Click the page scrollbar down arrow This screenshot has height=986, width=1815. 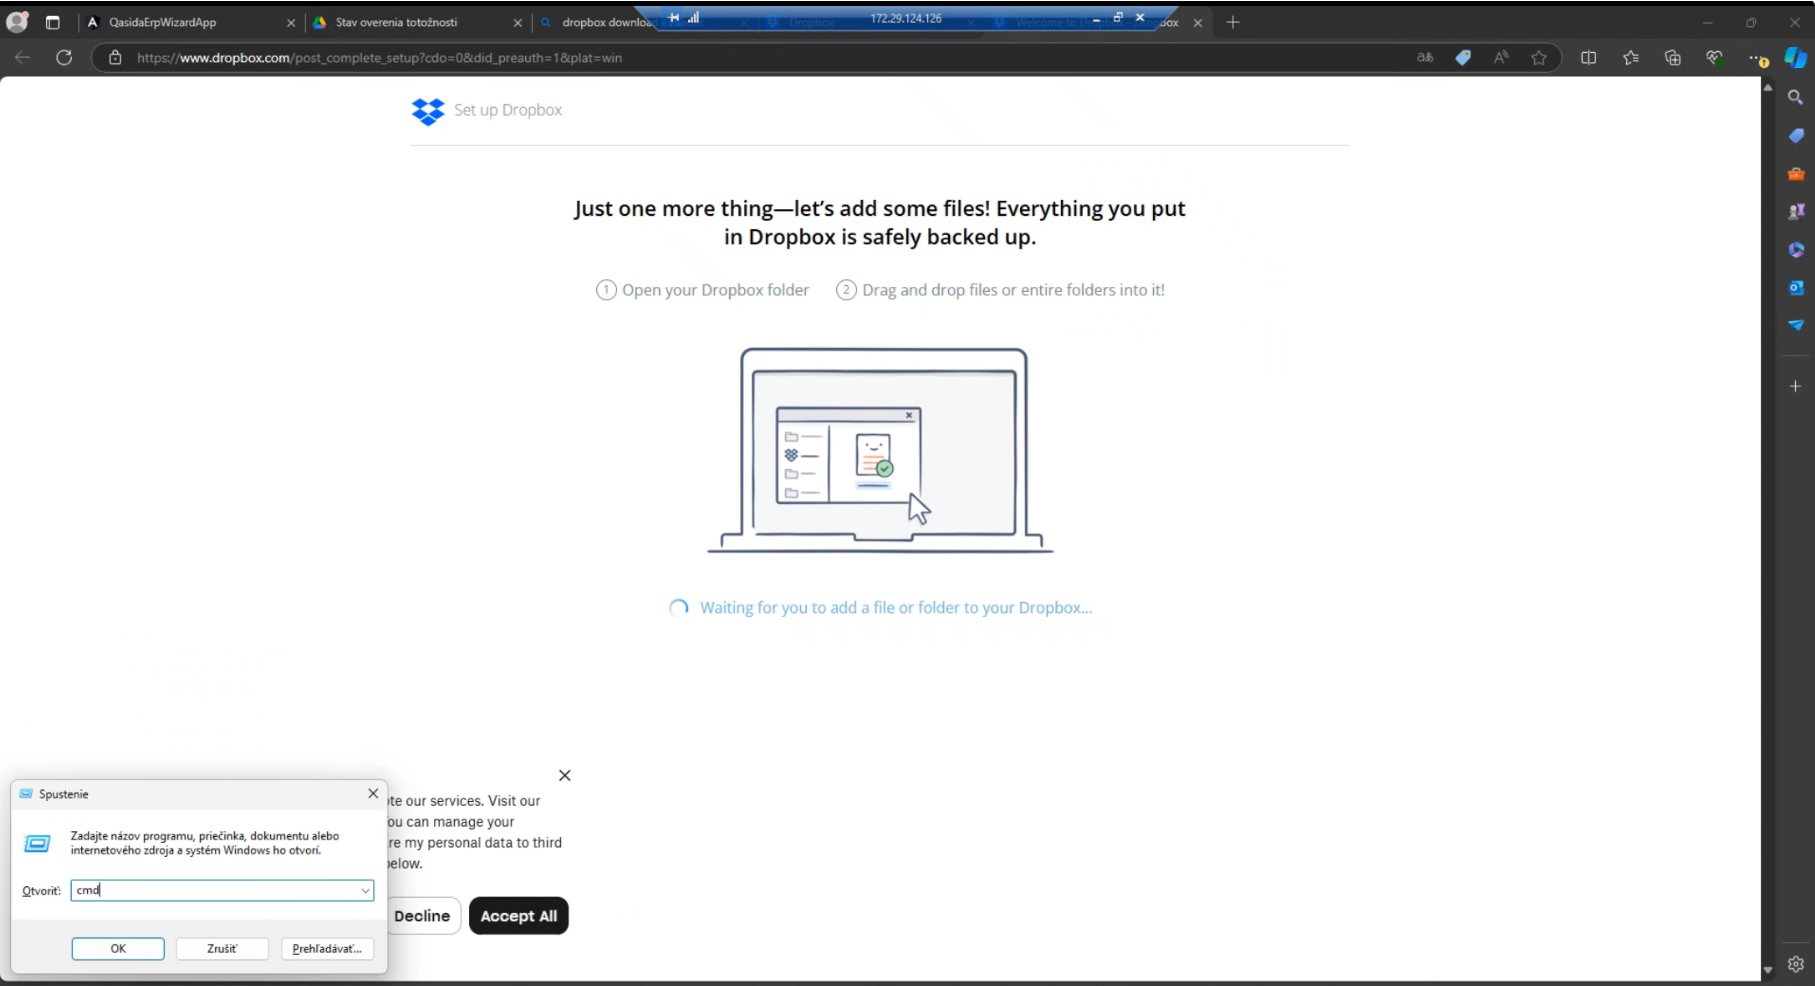click(1768, 970)
